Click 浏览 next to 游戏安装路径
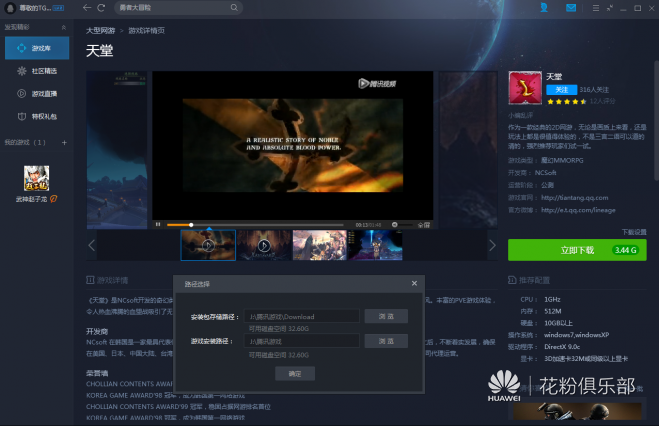 click(386, 341)
